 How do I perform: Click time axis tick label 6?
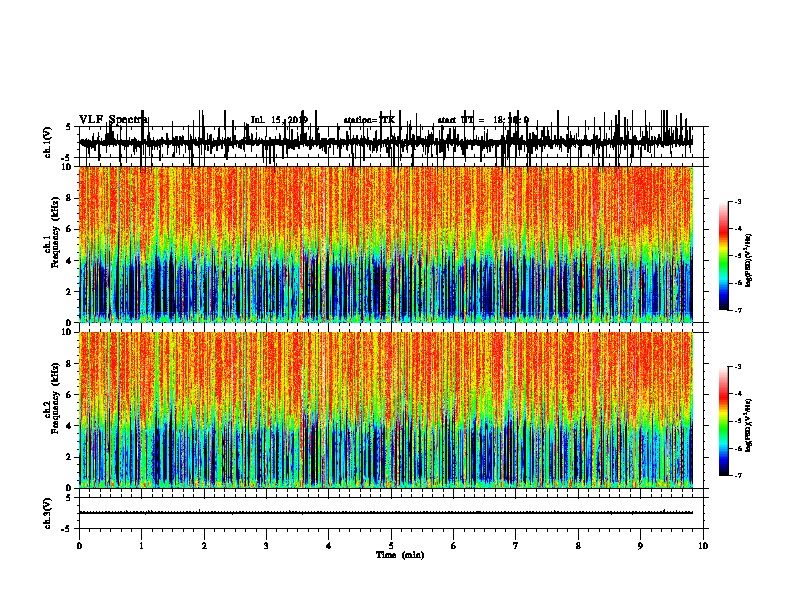pyautogui.click(x=454, y=546)
